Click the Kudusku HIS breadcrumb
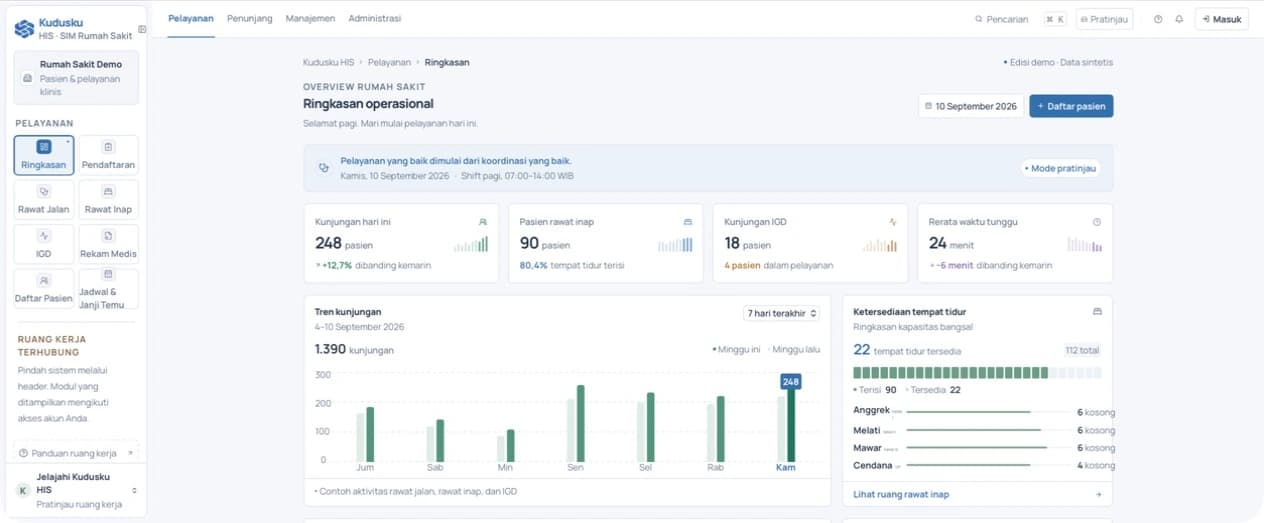1264x523 pixels. [329, 62]
